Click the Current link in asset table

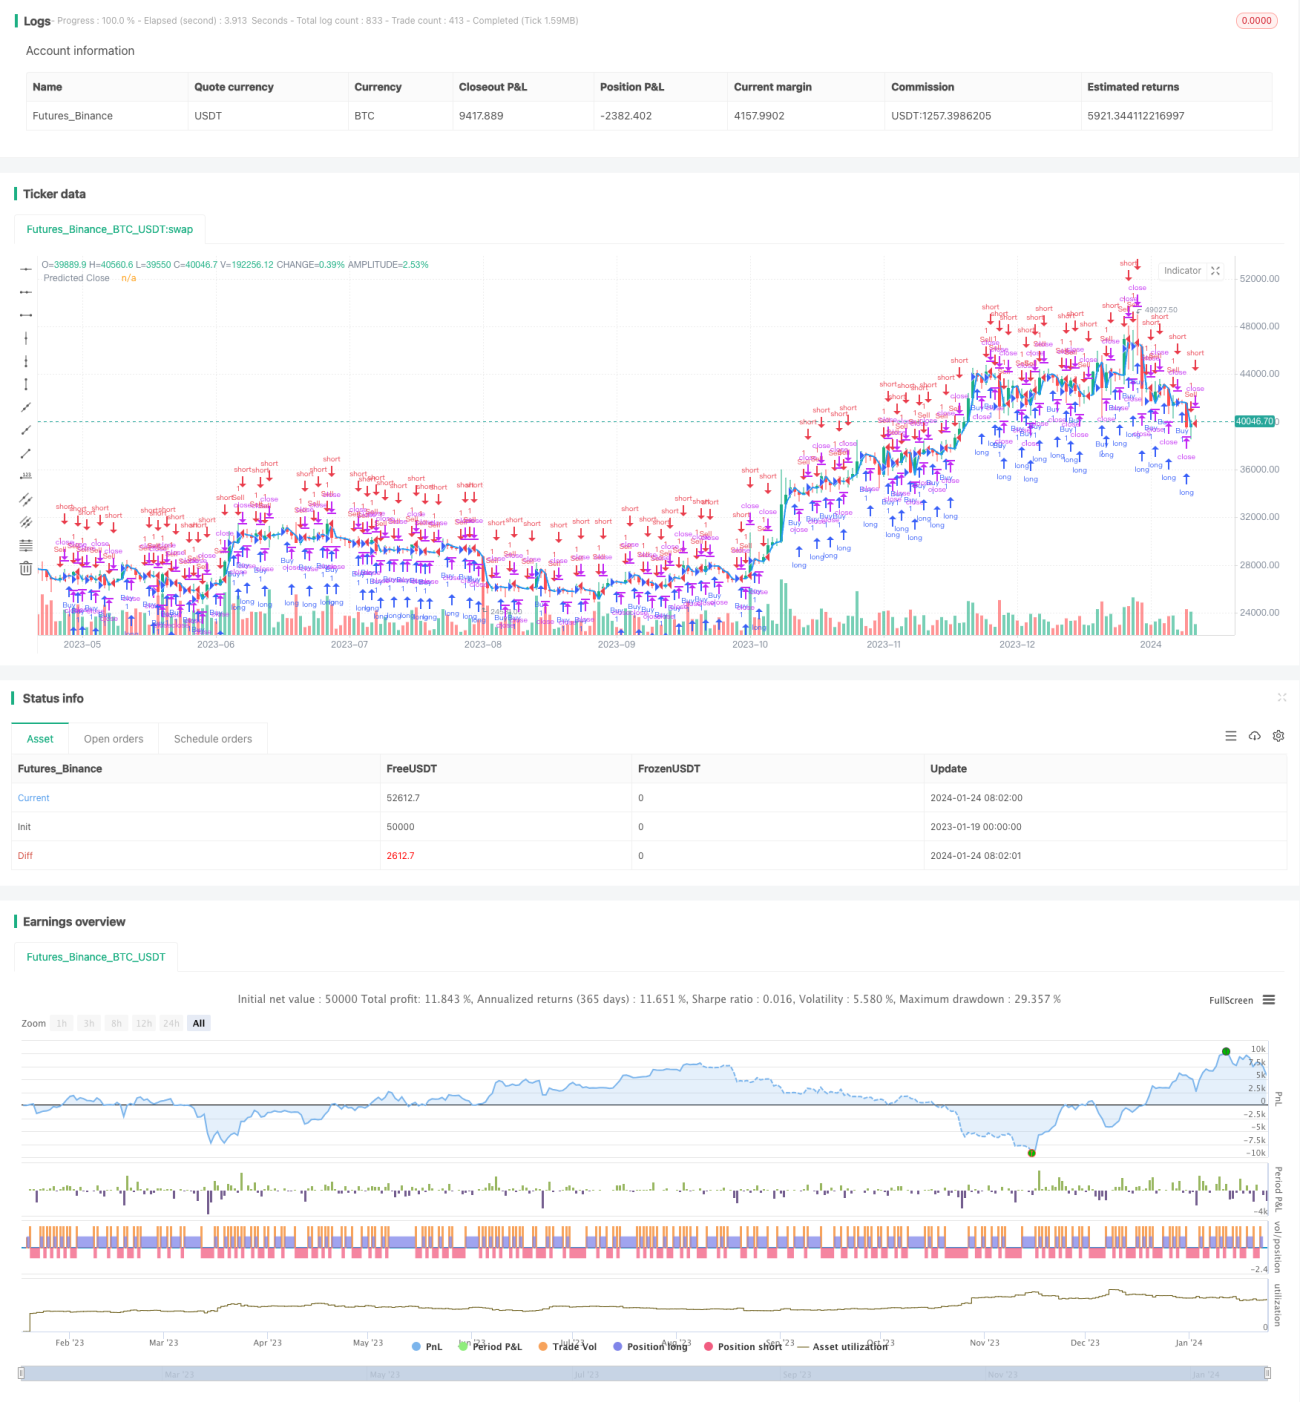click(33, 798)
